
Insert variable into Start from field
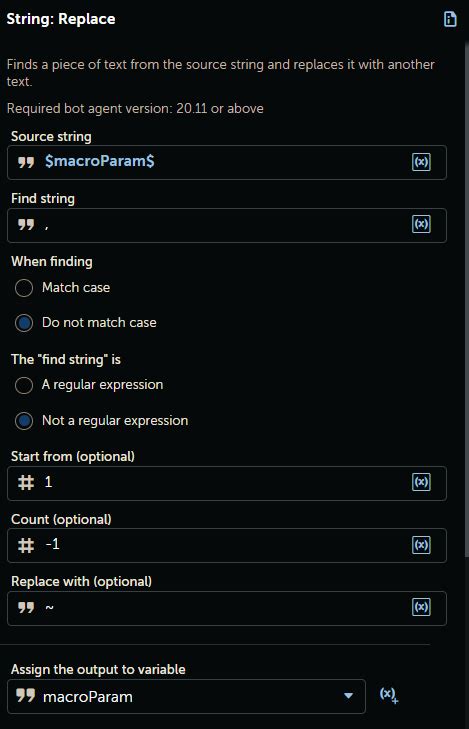(421, 482)
